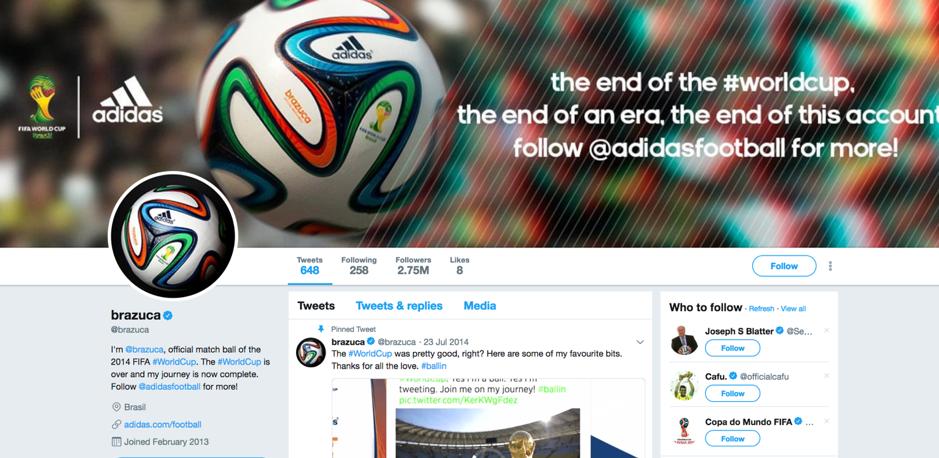
Task: Open the adidas.com/football link
Action: (162, 424)
